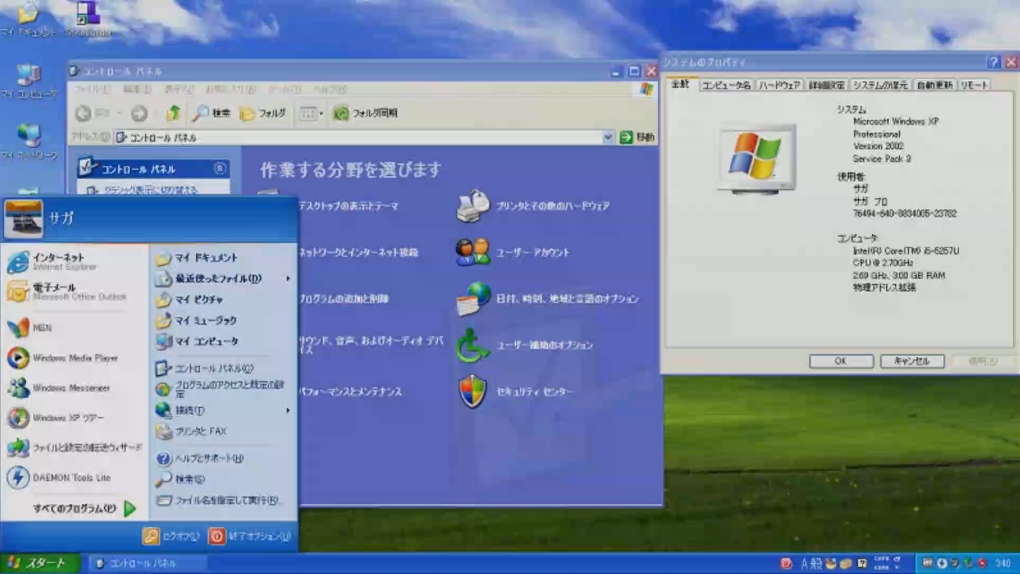The image size is (1020, 574).
Task: Launch DAEMON Tools Lite
Action: point(60,478)
